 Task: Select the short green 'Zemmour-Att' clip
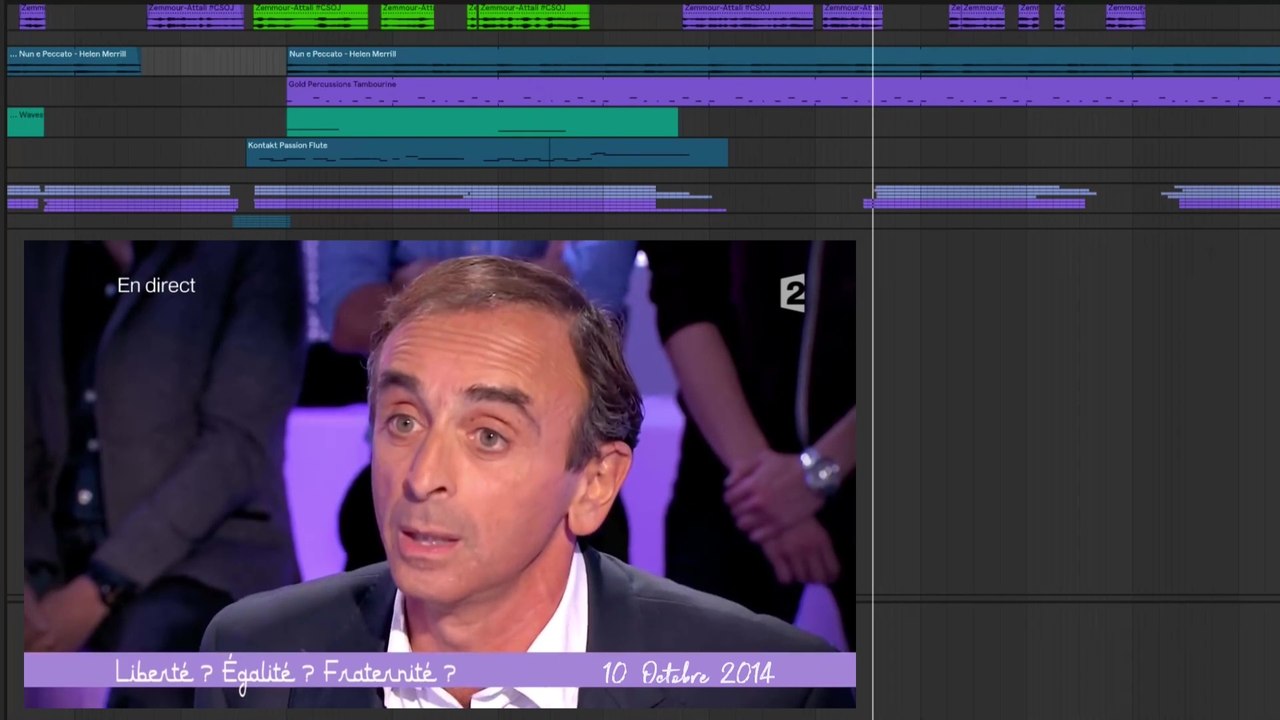(x=407, y=16)
